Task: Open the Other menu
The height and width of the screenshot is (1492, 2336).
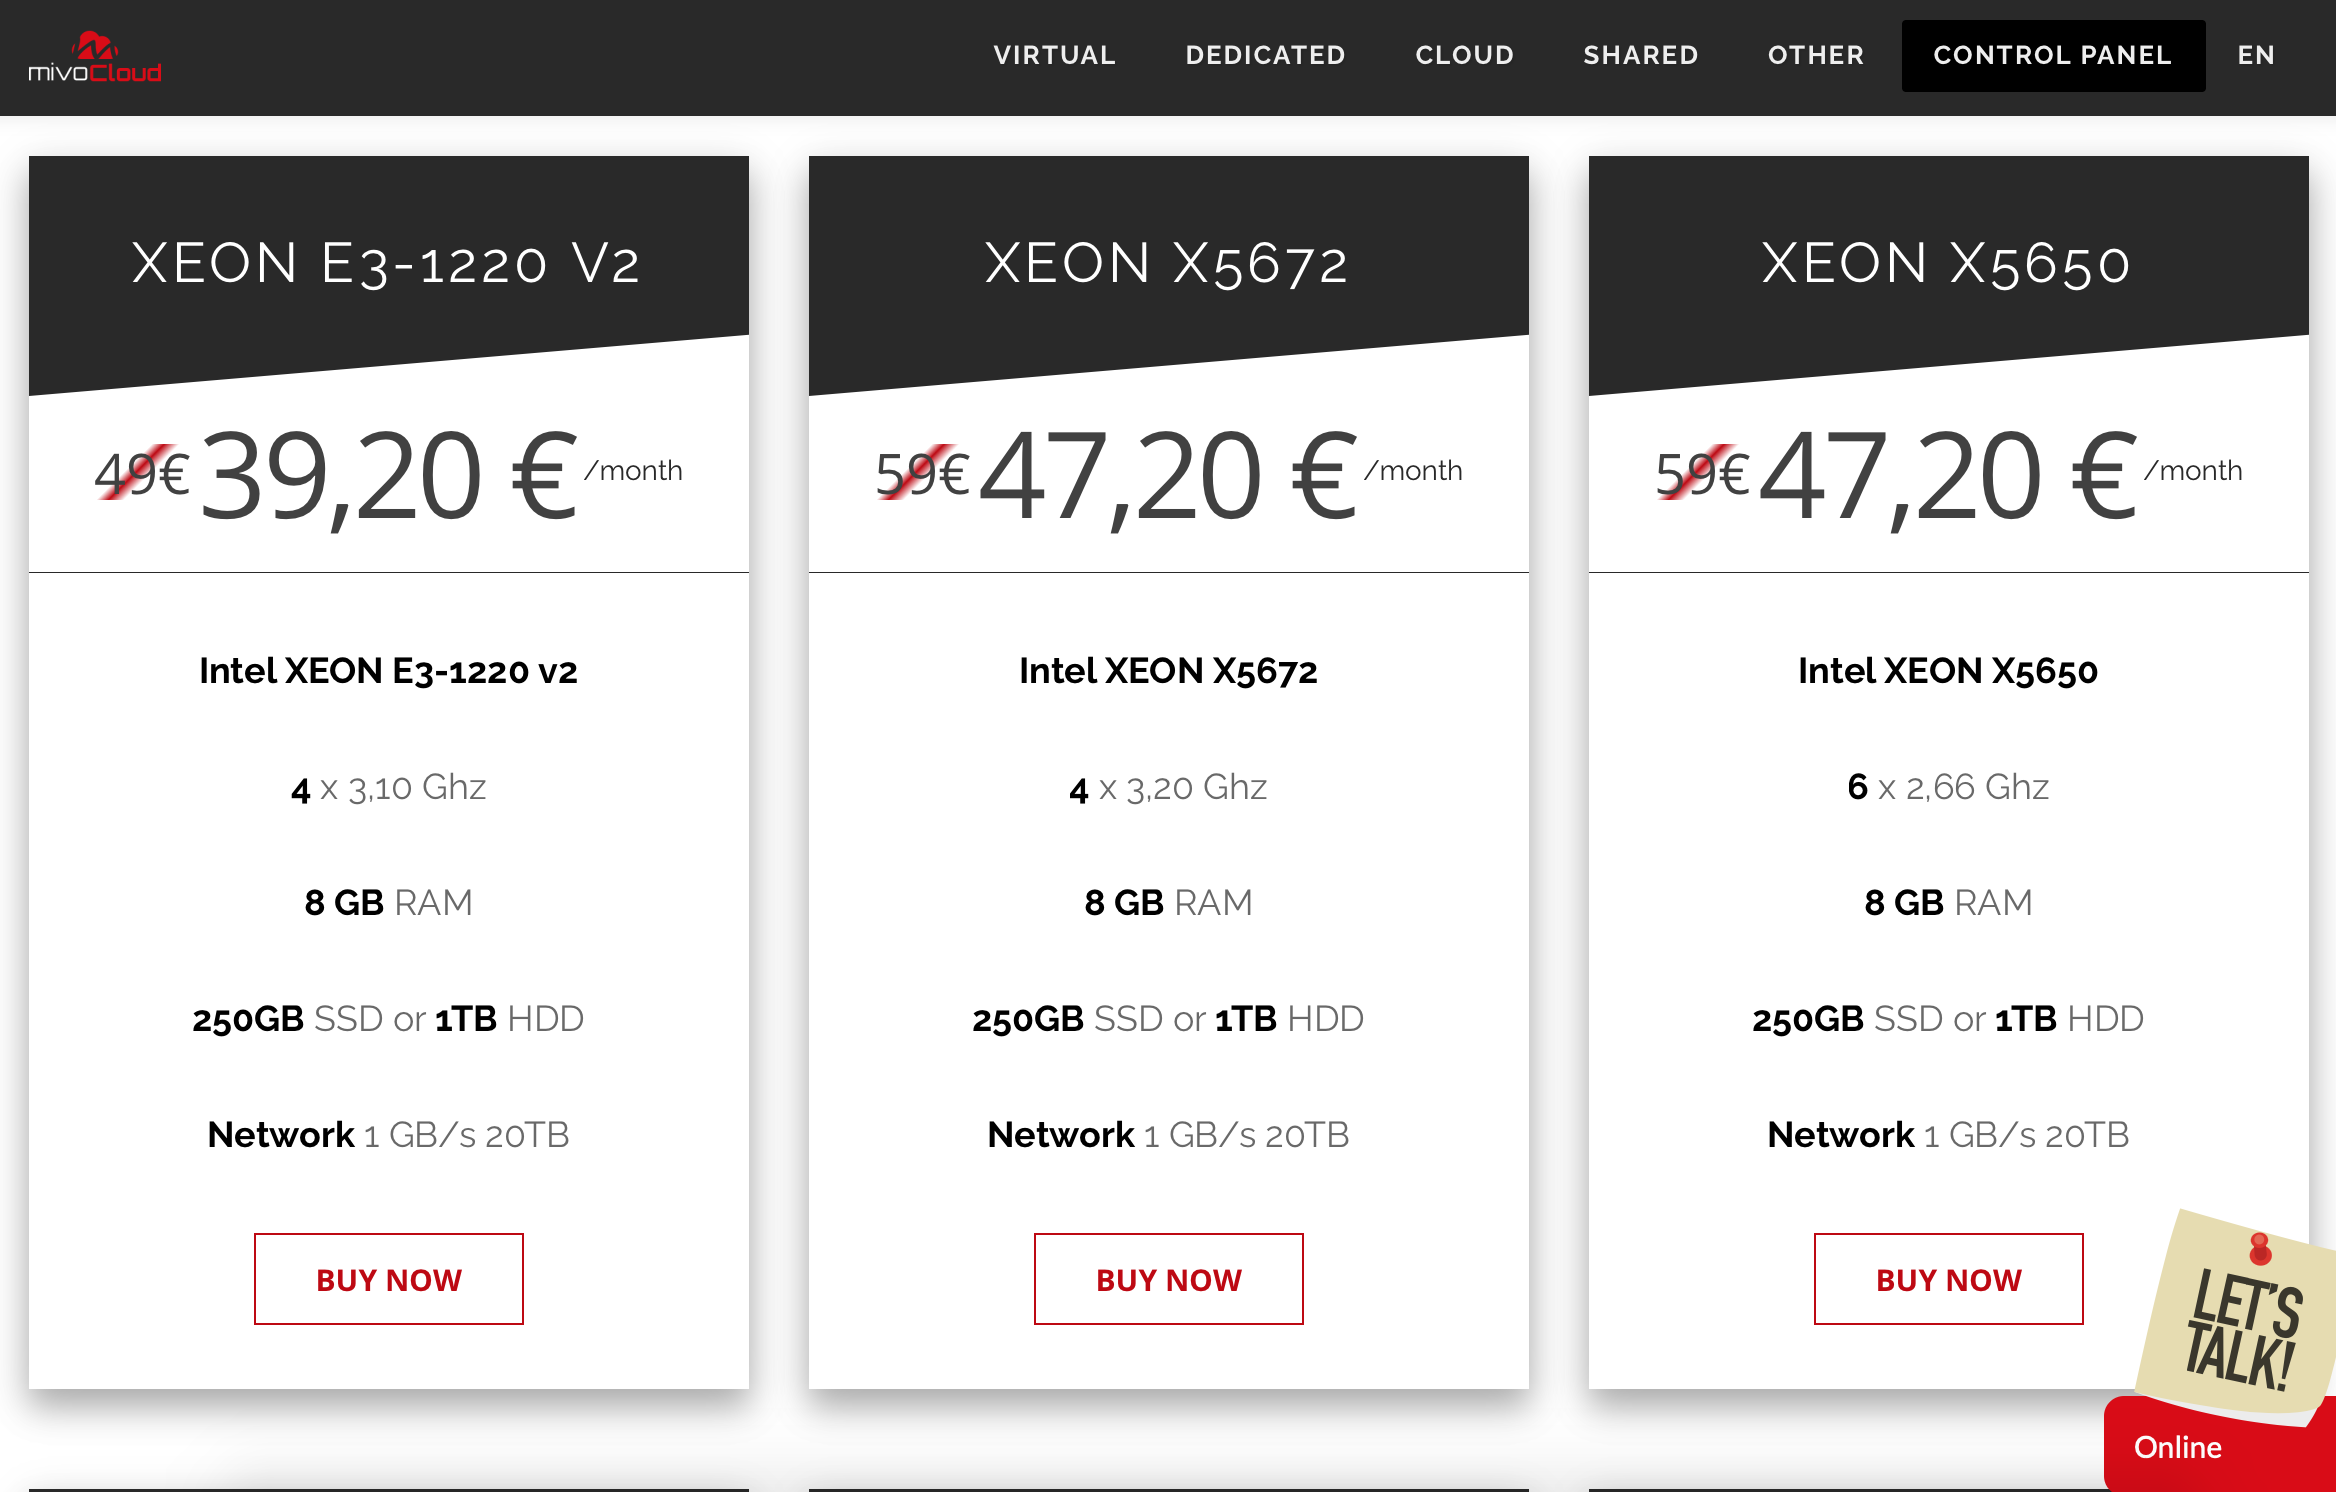Action: pos(1815,55)
